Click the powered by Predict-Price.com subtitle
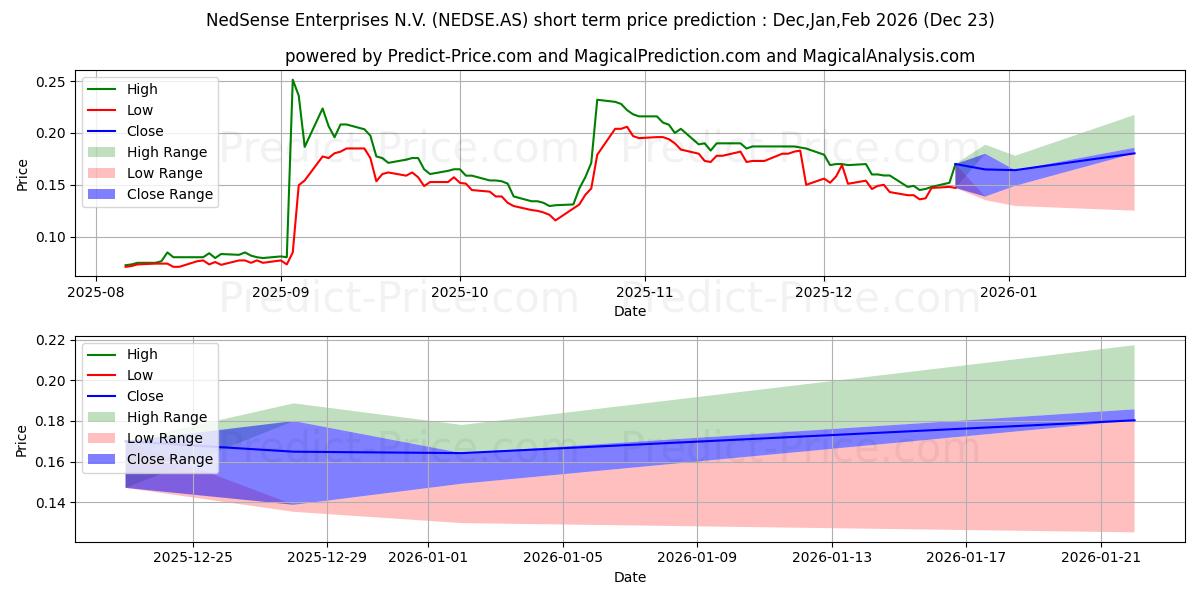The image size is (1200, 600). click(x=630, y=56)
